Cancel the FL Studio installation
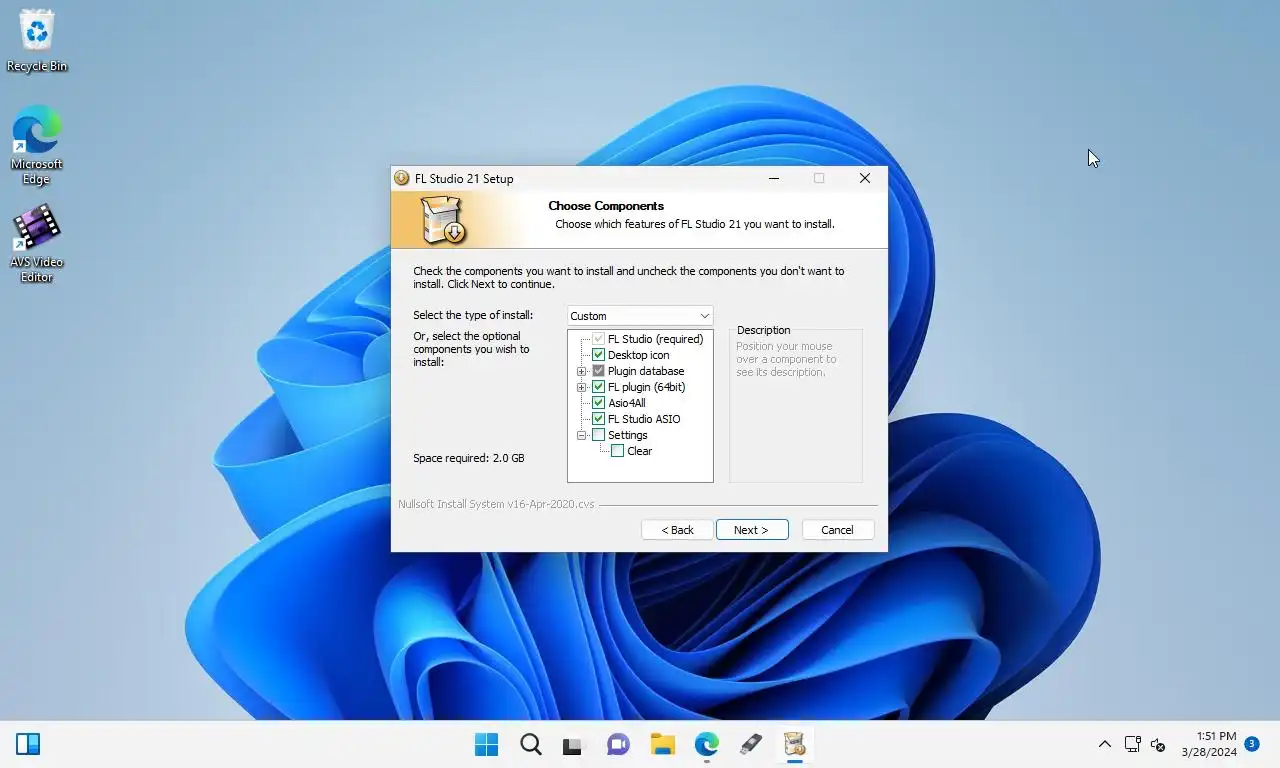Screen dimensions: 1280x768 [837, 530]
